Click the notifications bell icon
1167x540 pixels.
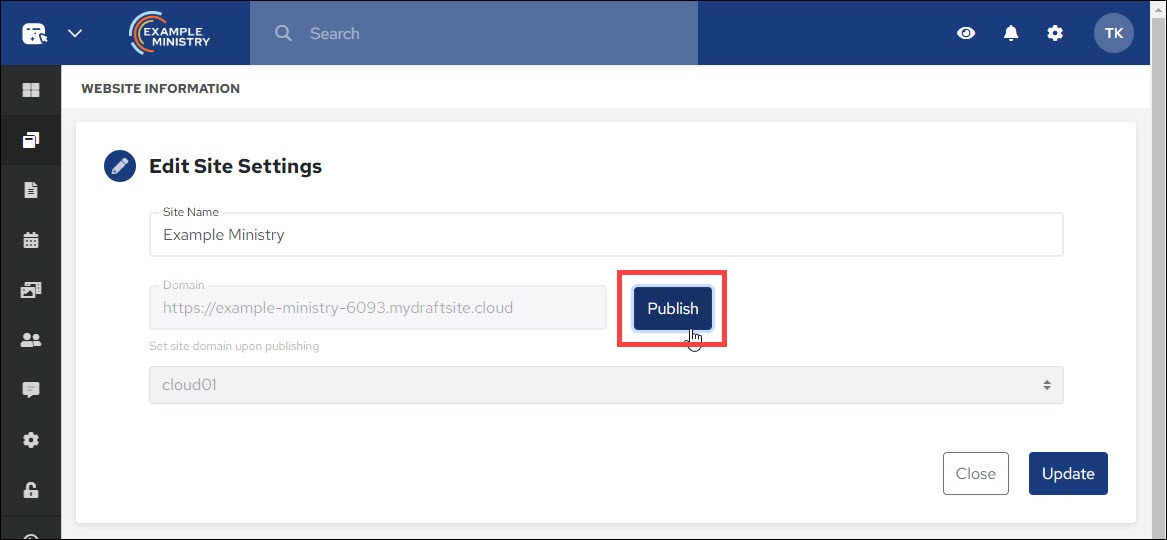coord(1011,33)
